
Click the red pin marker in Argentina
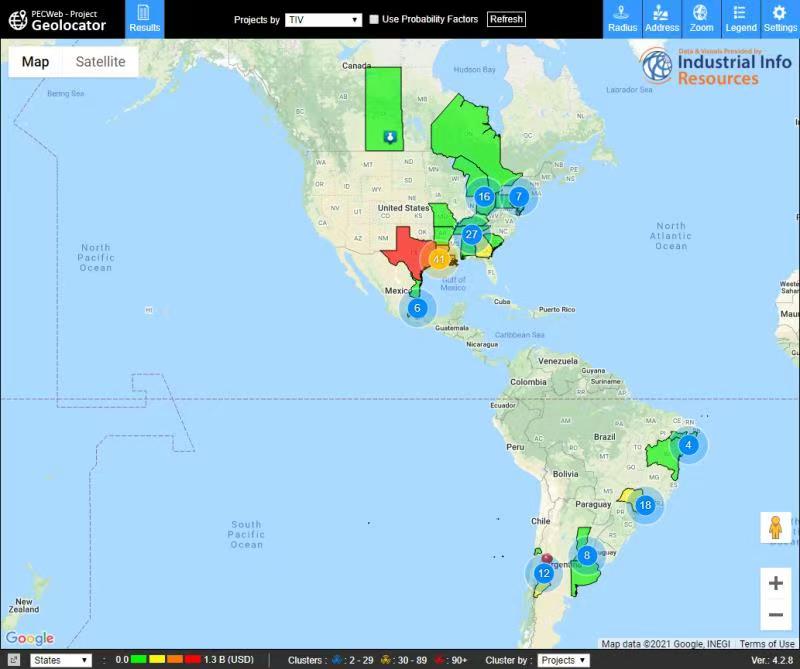point(547,557)
